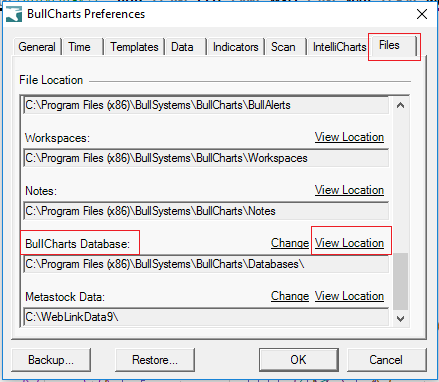This screenshot has height=382, width=439.
Task: Click the Workspaces path field
Action: pyautogui.click(x=206, y=158)
